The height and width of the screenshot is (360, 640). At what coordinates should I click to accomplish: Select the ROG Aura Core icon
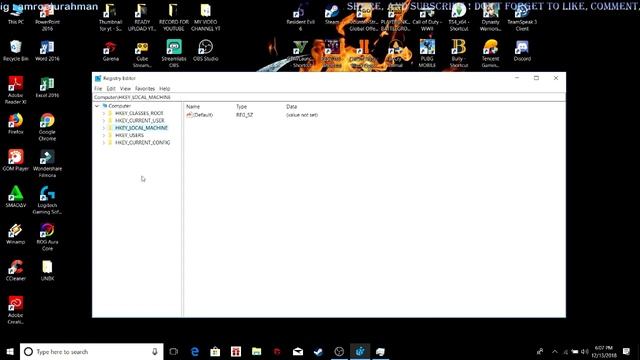47,237
